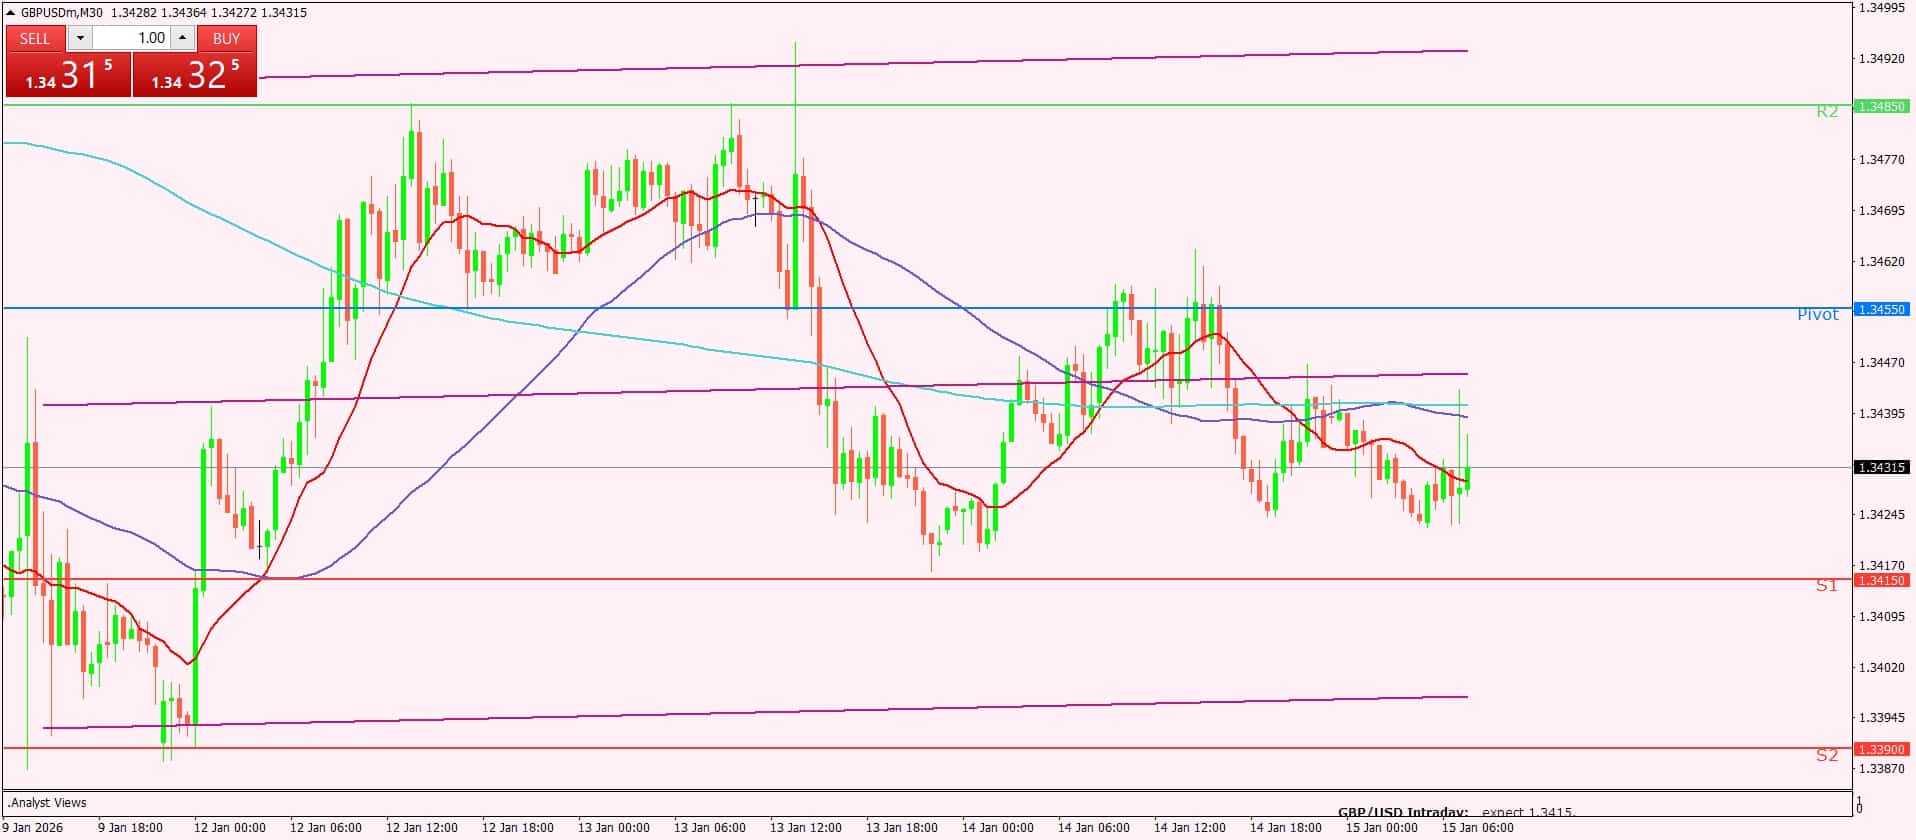Click the 9 Jan 2026 date label
The image size is (1916, 840).
pos(32,828)
